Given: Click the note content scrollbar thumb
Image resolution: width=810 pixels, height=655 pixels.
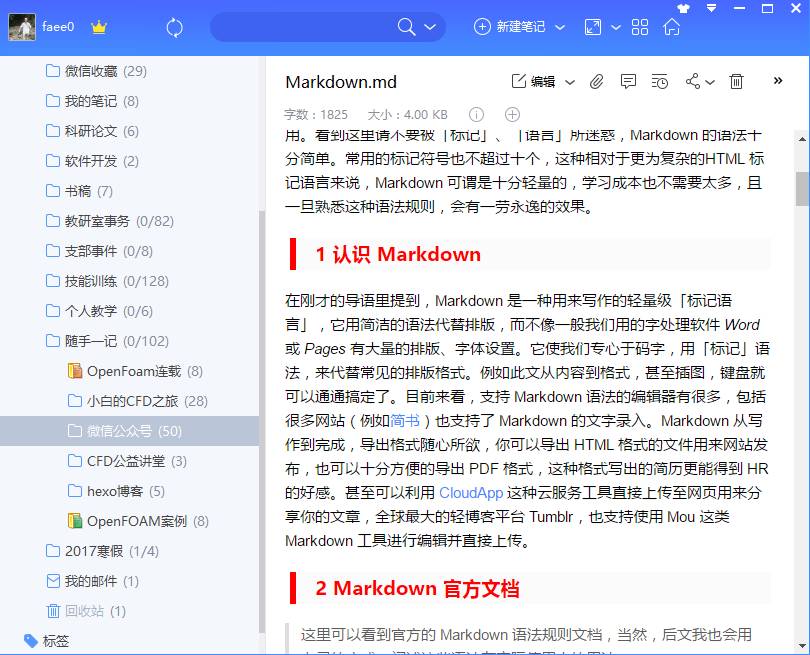Looking at the screenshot, I should 802,189.
